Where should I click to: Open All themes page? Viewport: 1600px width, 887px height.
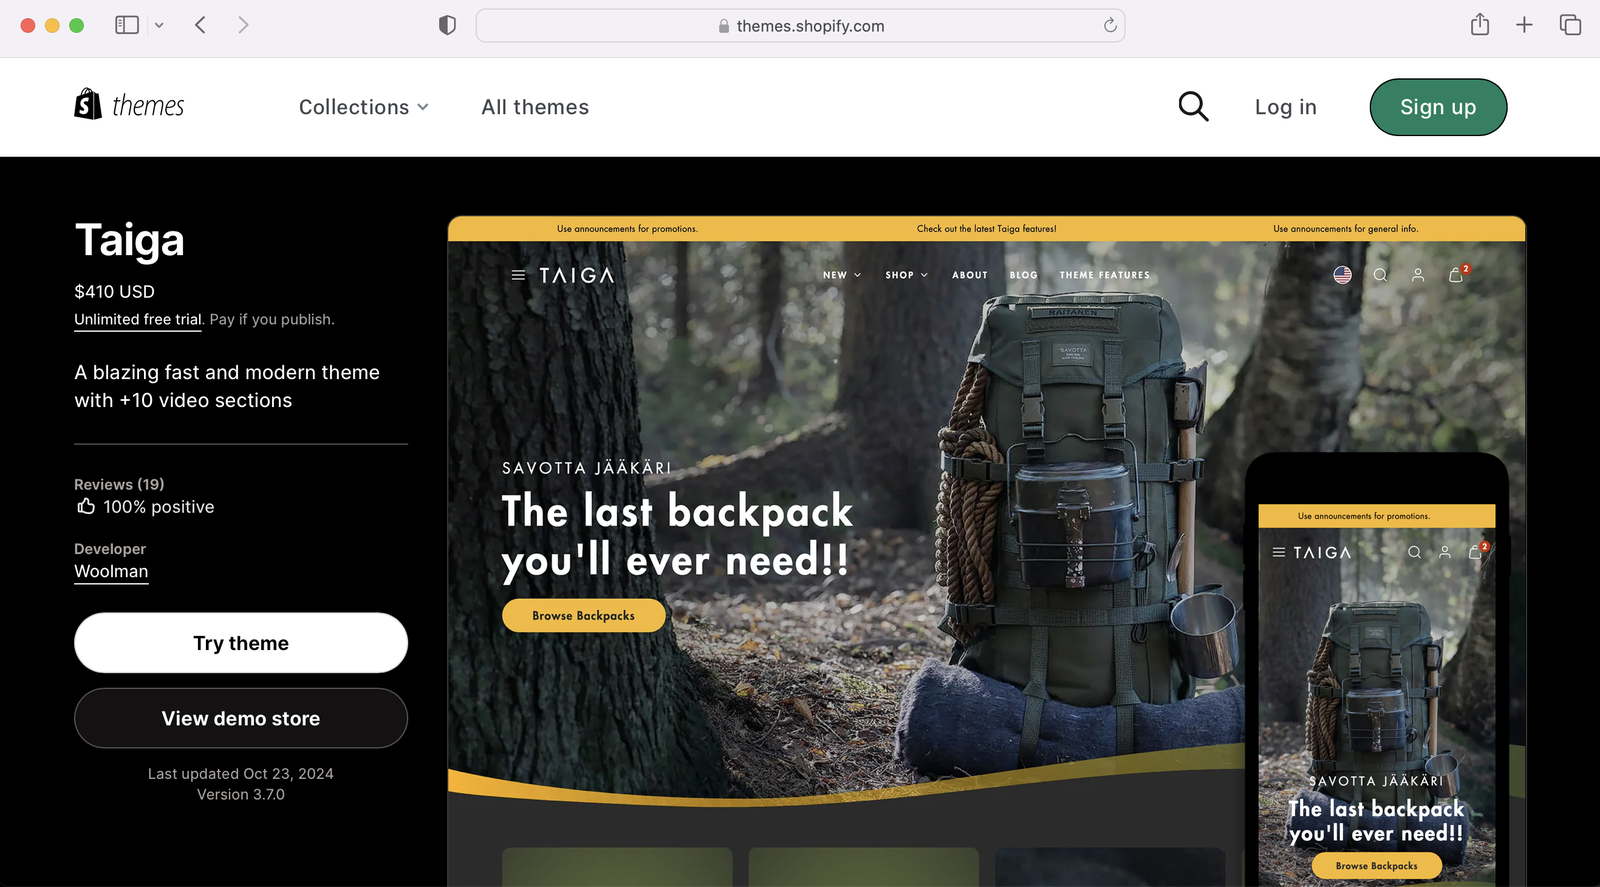[535, 107]
